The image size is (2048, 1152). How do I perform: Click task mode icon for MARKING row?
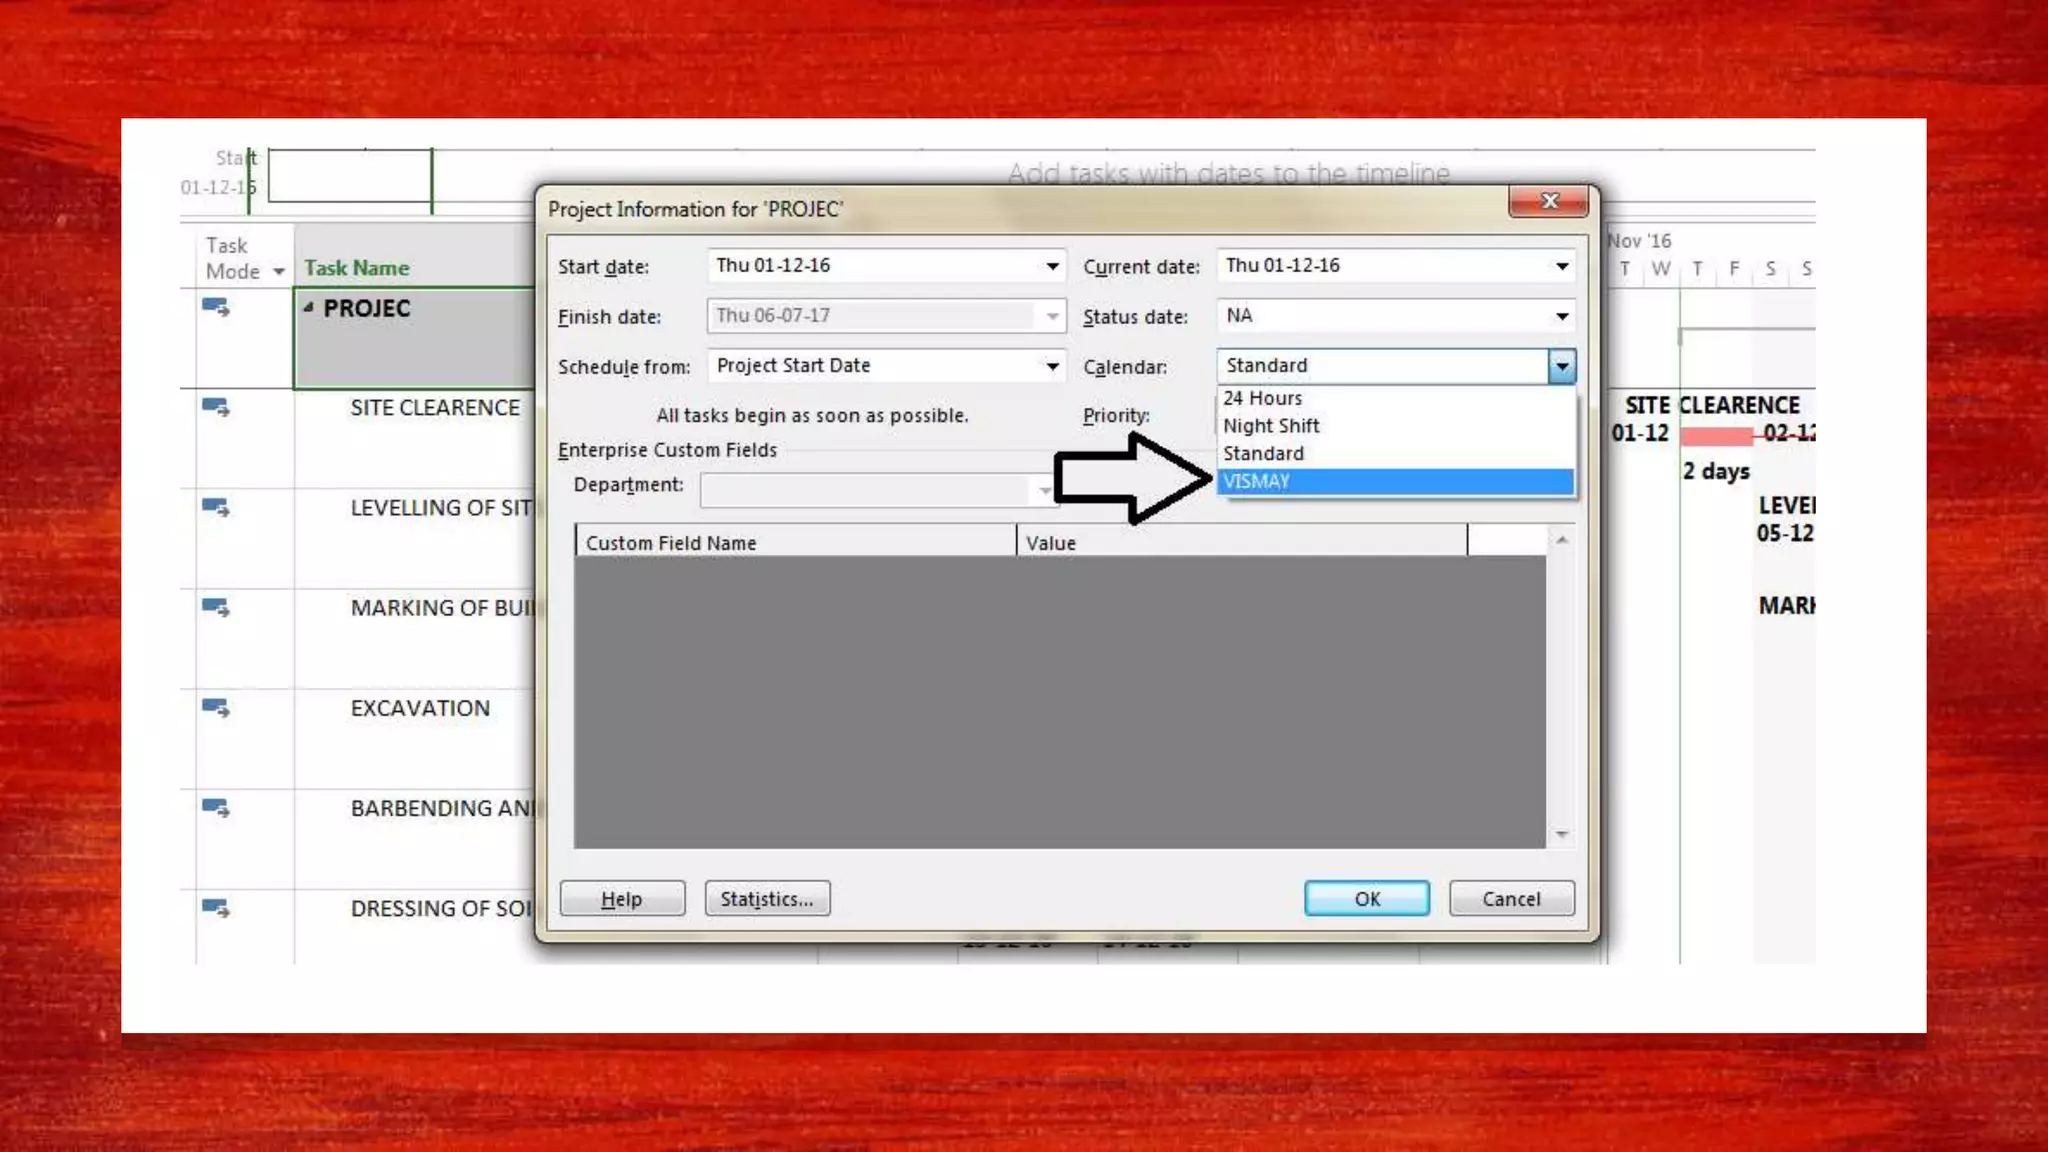pos(215,607)
